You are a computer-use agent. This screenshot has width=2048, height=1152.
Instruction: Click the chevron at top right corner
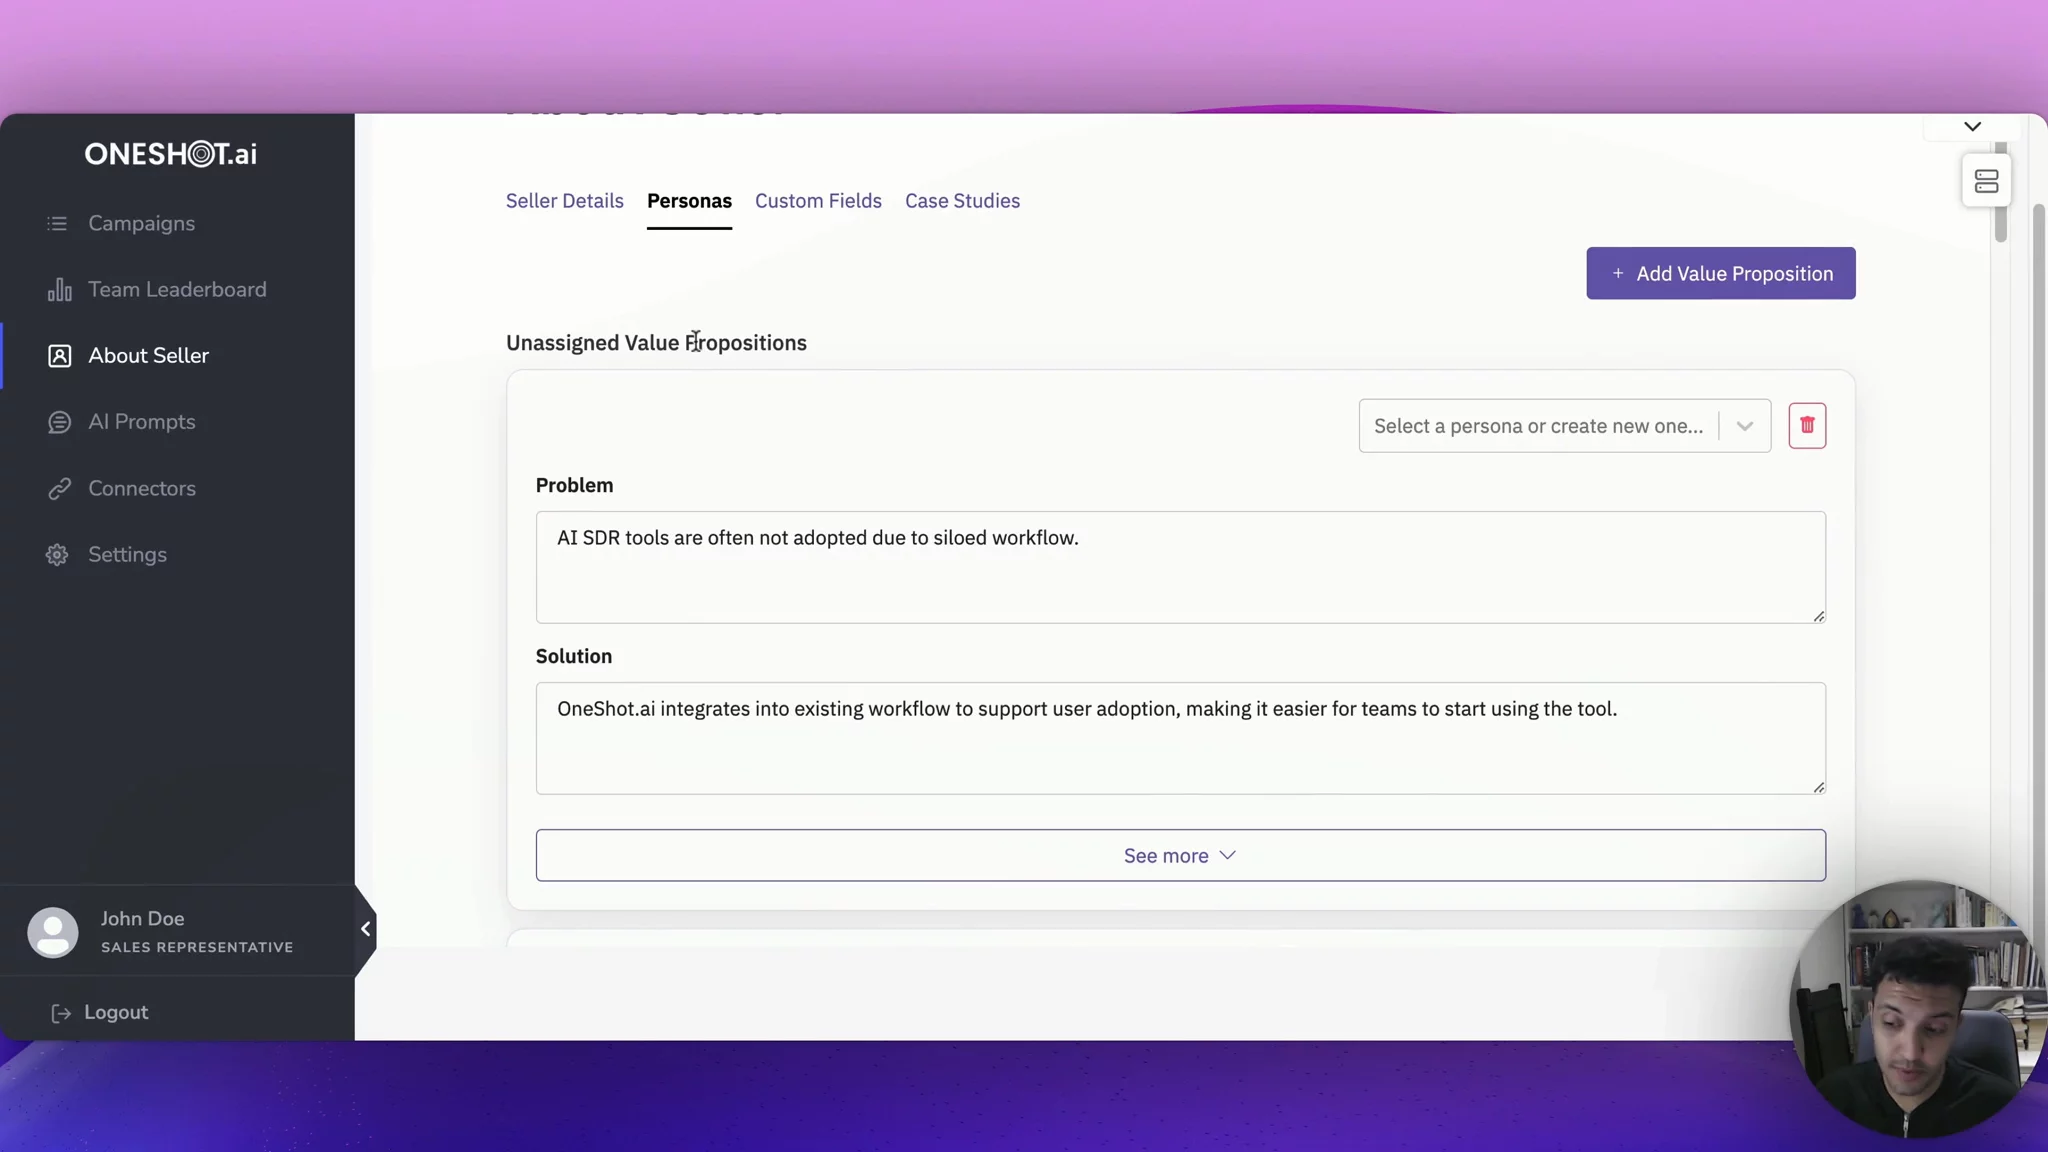tap(1972, 127)
